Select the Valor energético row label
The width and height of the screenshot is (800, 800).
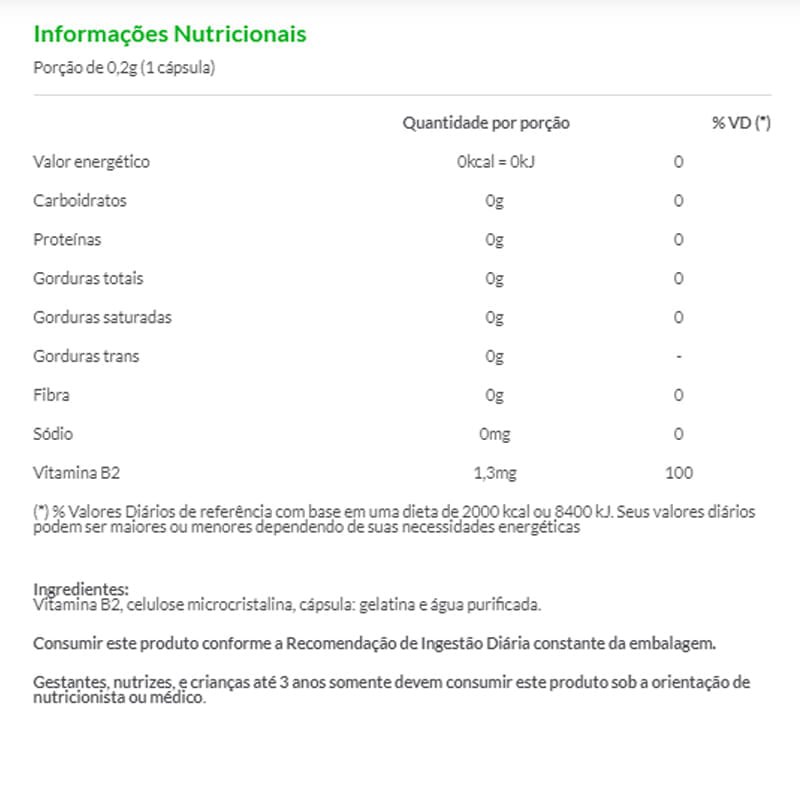pos(91,162)
